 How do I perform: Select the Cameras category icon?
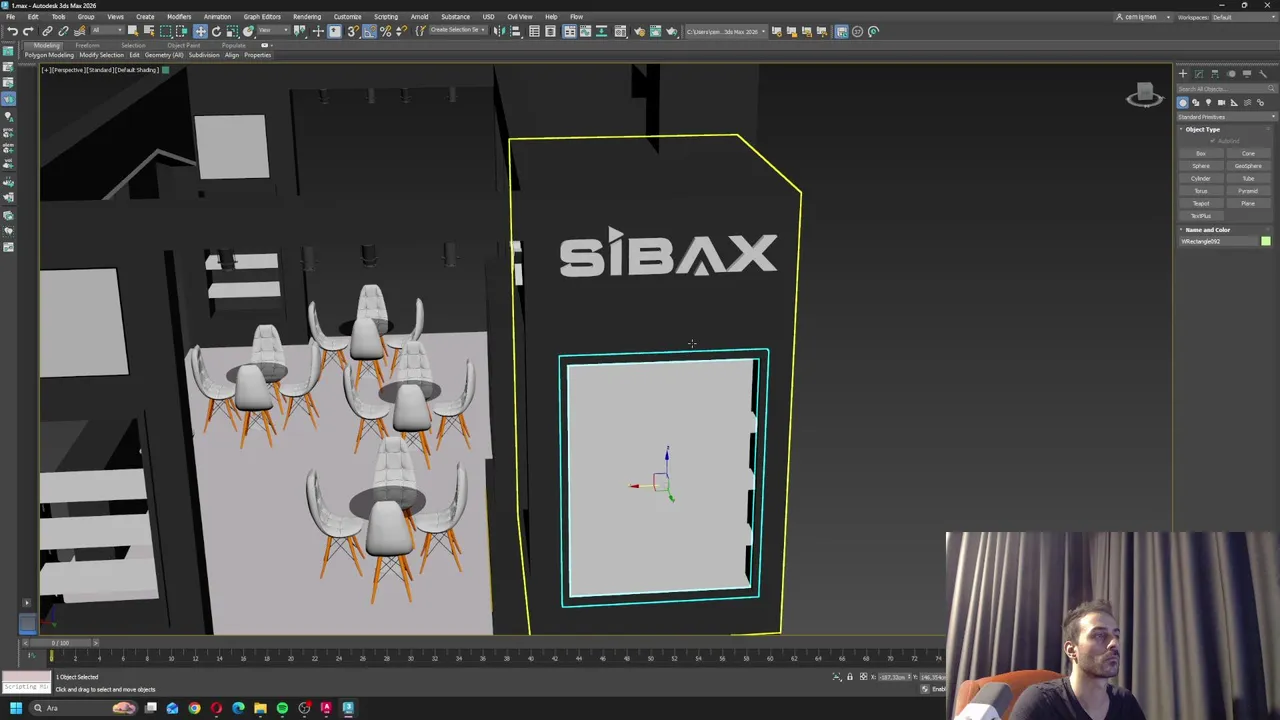coord(1221,102)
